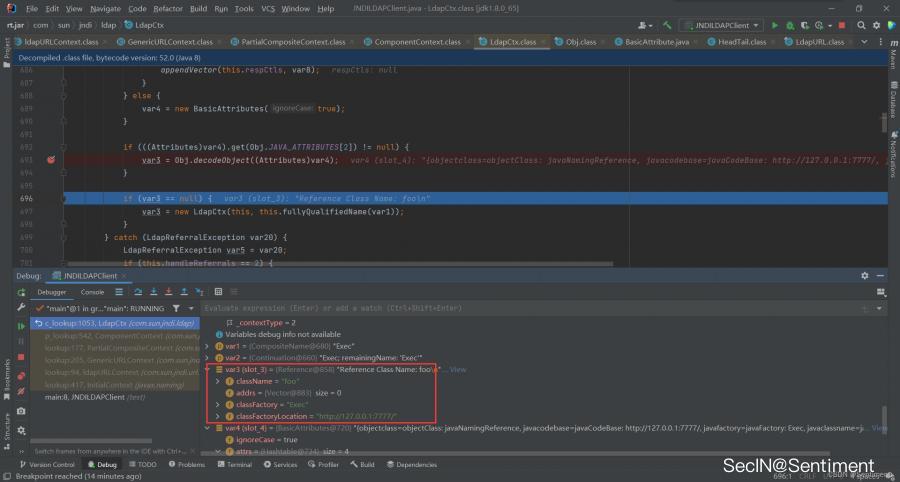
Task: Select the main:8, JNDILDAPClient stack frame
Action: tap(85, 397)
